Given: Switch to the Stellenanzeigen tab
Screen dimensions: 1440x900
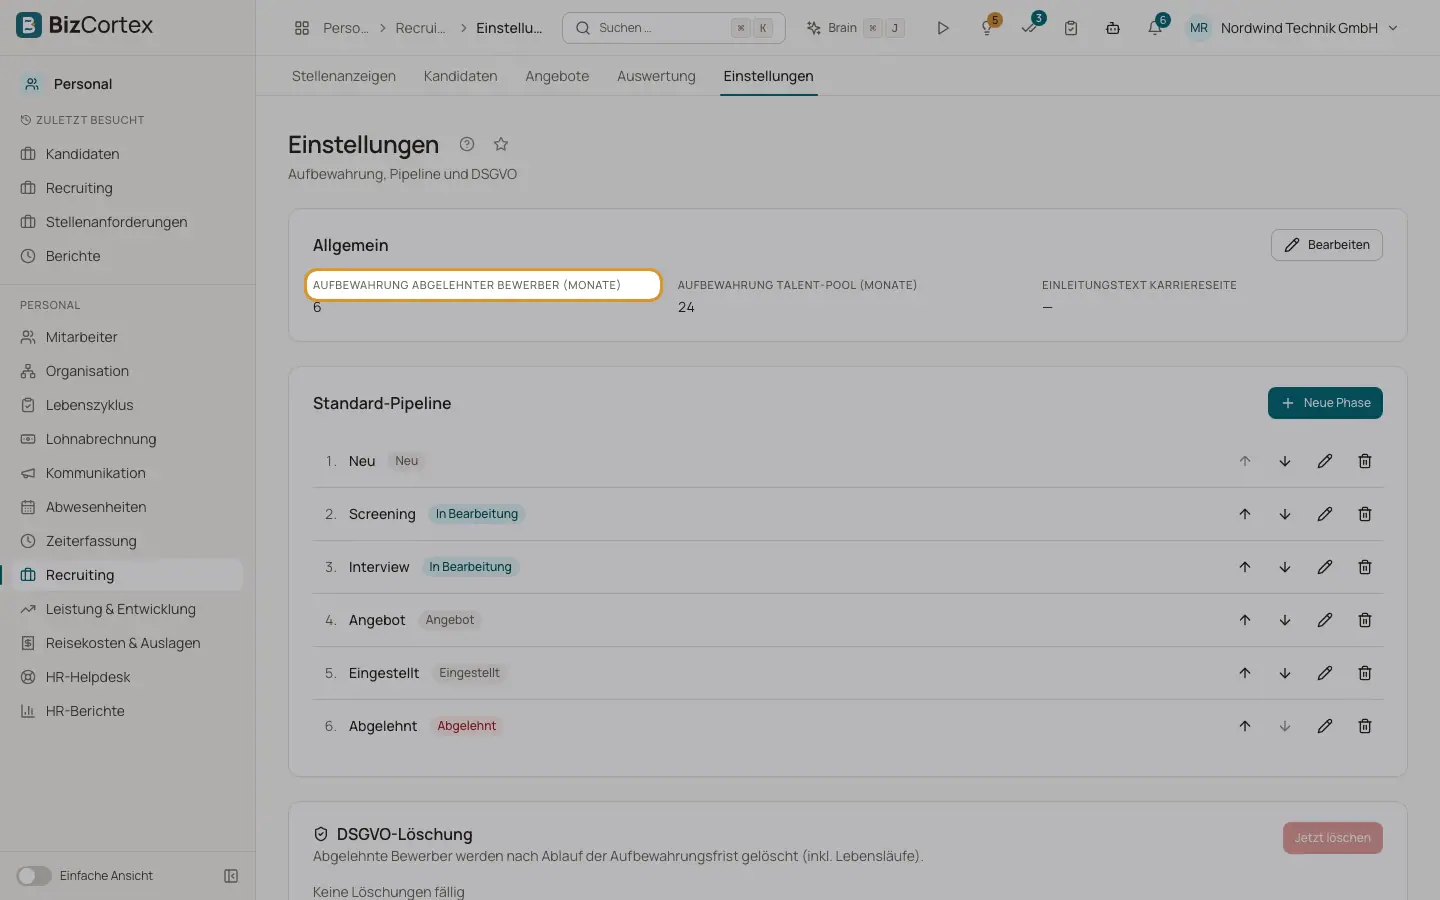Looking at the screenshot, I should [x=344, y=76].
